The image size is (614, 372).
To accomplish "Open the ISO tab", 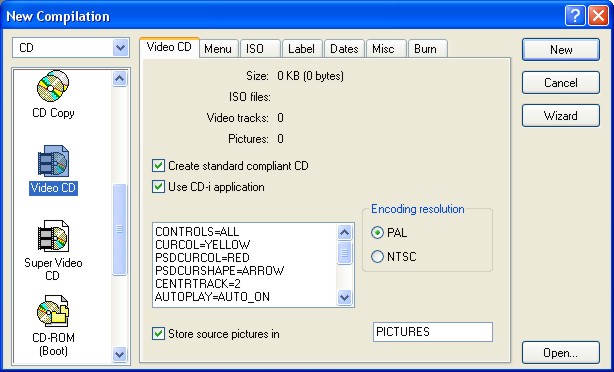I will [x=260, y=49].
